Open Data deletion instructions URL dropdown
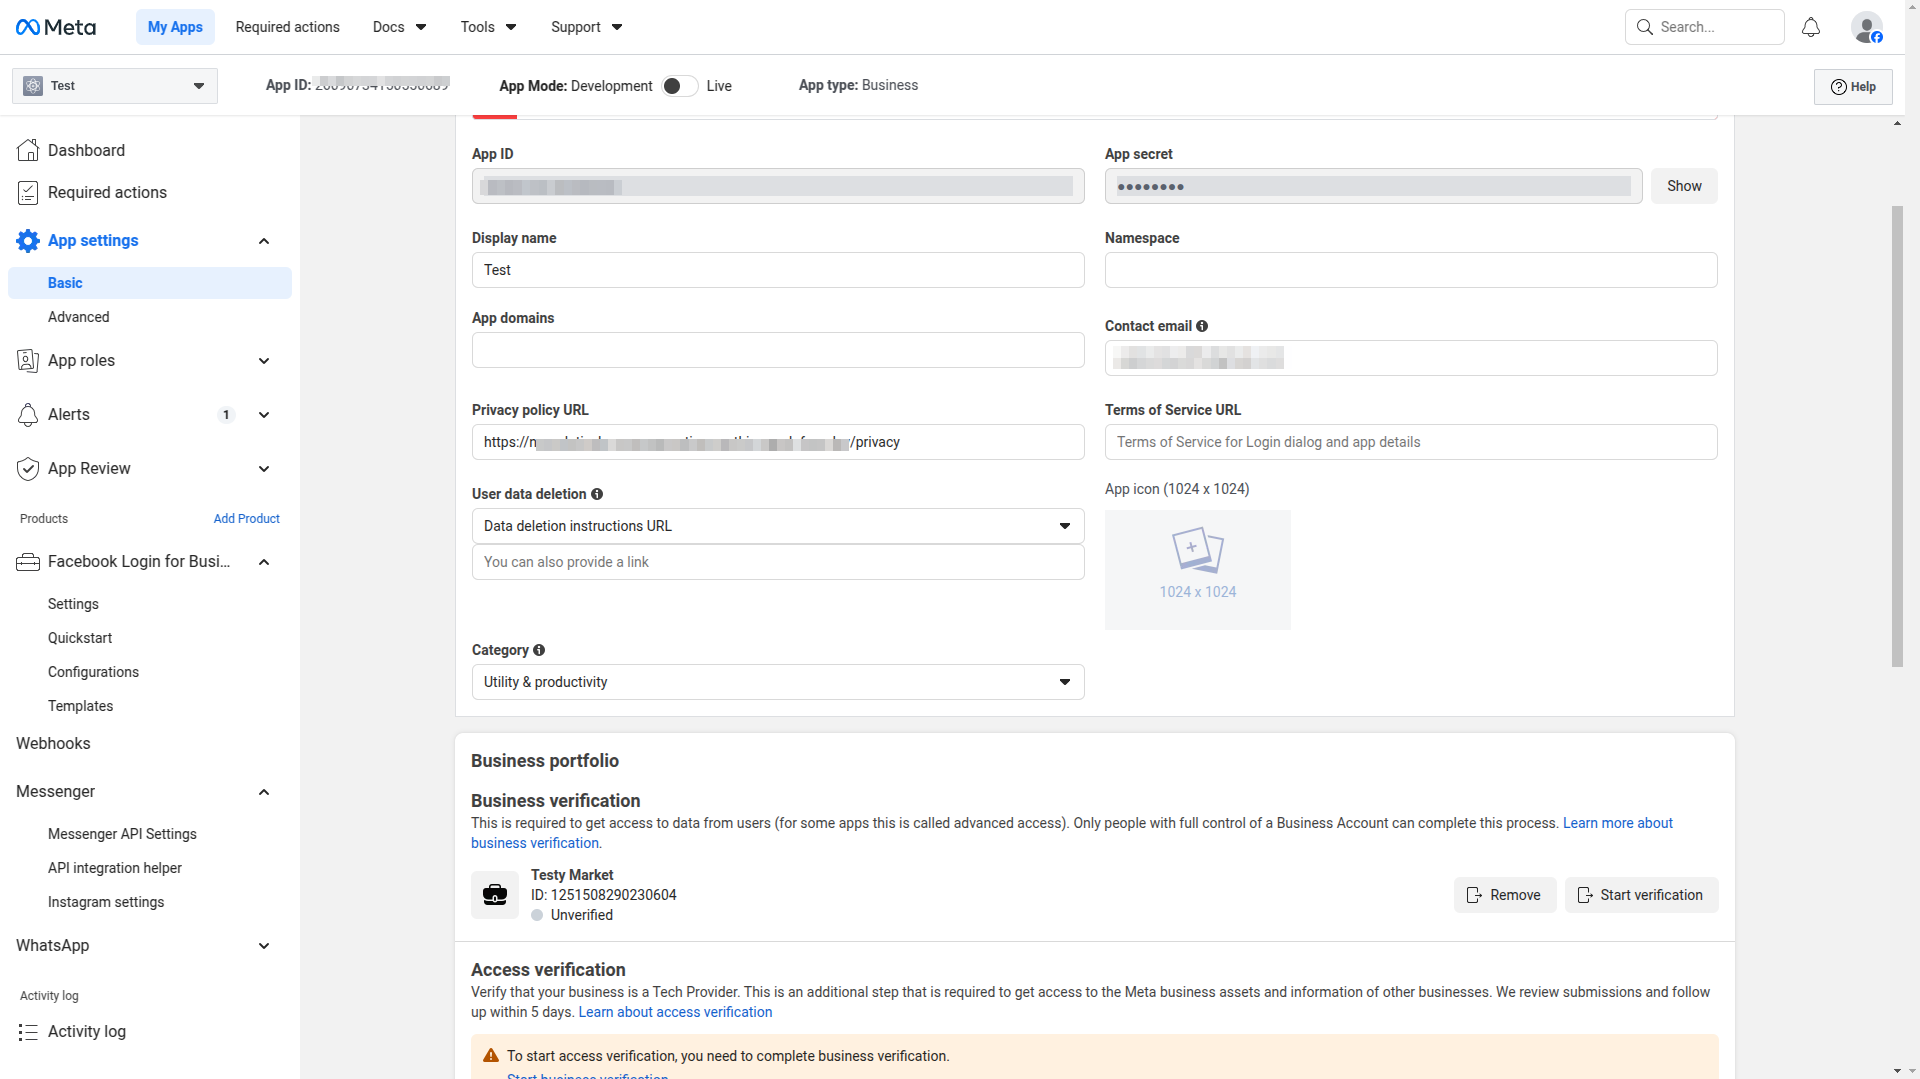The width and height of the screenshot is (1920, 1079). pos(778,526)
